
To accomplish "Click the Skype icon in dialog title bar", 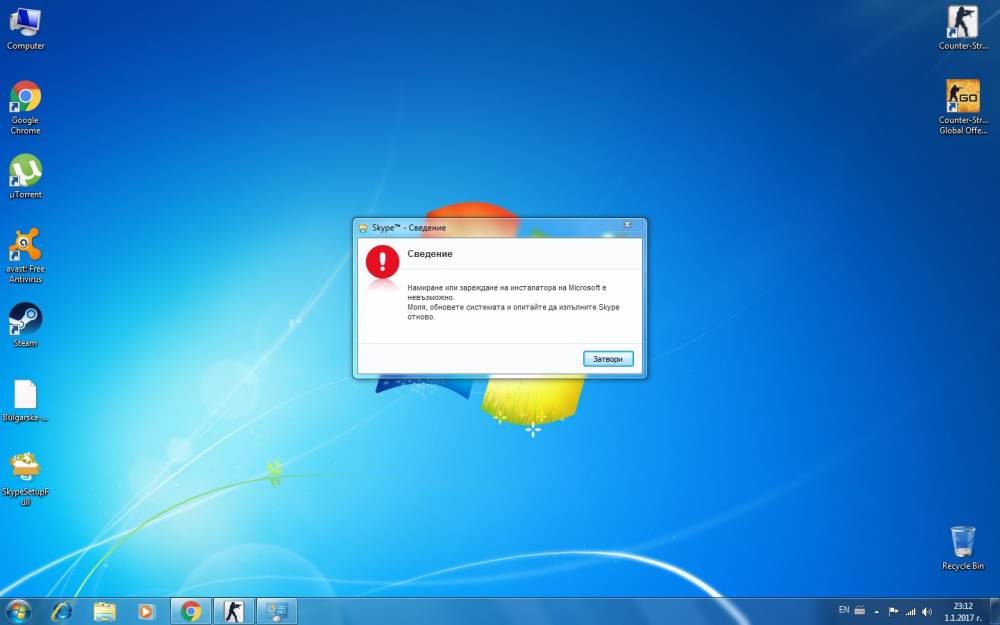I will pos(364,228).
